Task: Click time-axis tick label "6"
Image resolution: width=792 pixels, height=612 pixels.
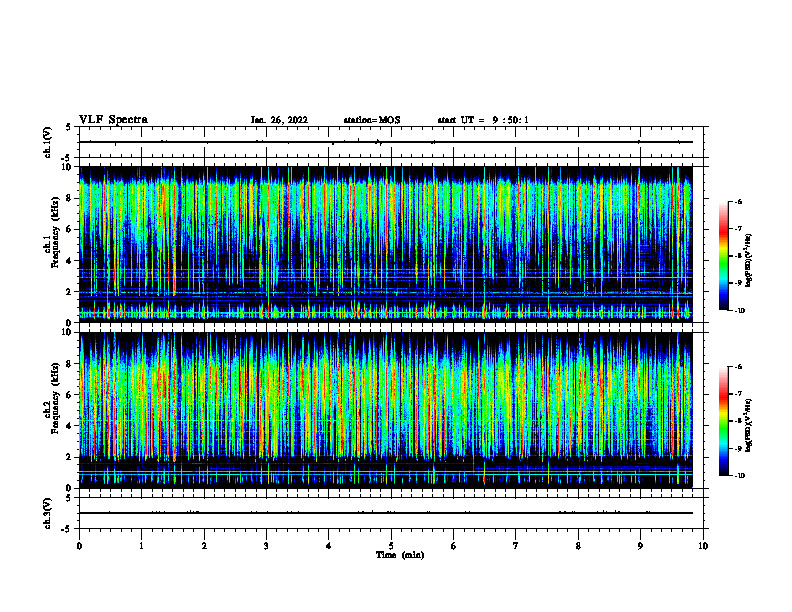Action: [454, 546]
